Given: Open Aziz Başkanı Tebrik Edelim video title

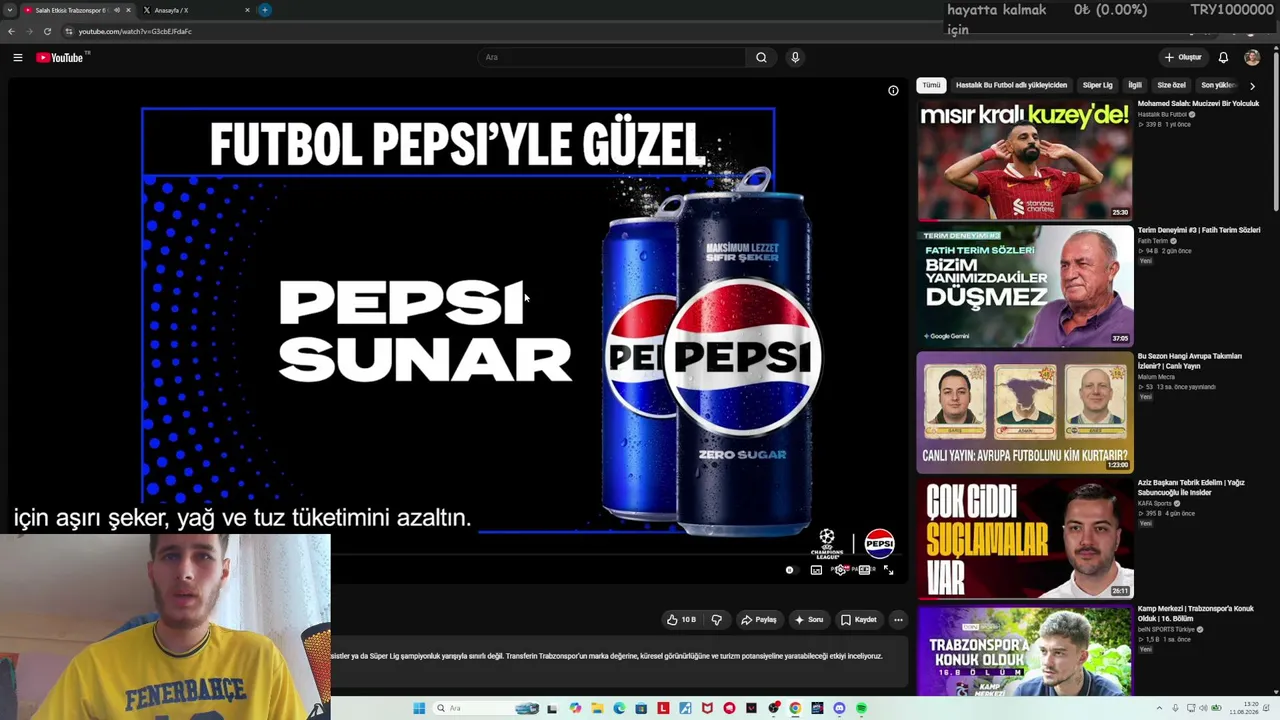Looking at the screenshot, I should [1191, 488].
